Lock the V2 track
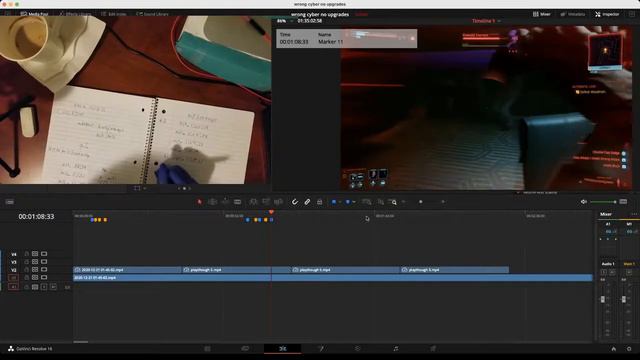The image size is (640, 360). 27,270
